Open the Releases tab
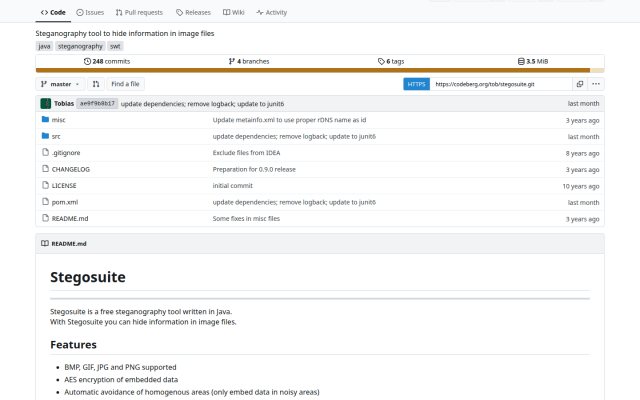This screenshot has height=400, width=640. point(193,13)
